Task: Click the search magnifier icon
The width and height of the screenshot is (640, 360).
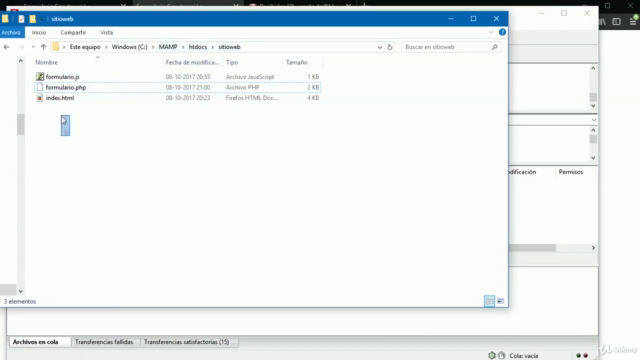Action: coord(495,47)
